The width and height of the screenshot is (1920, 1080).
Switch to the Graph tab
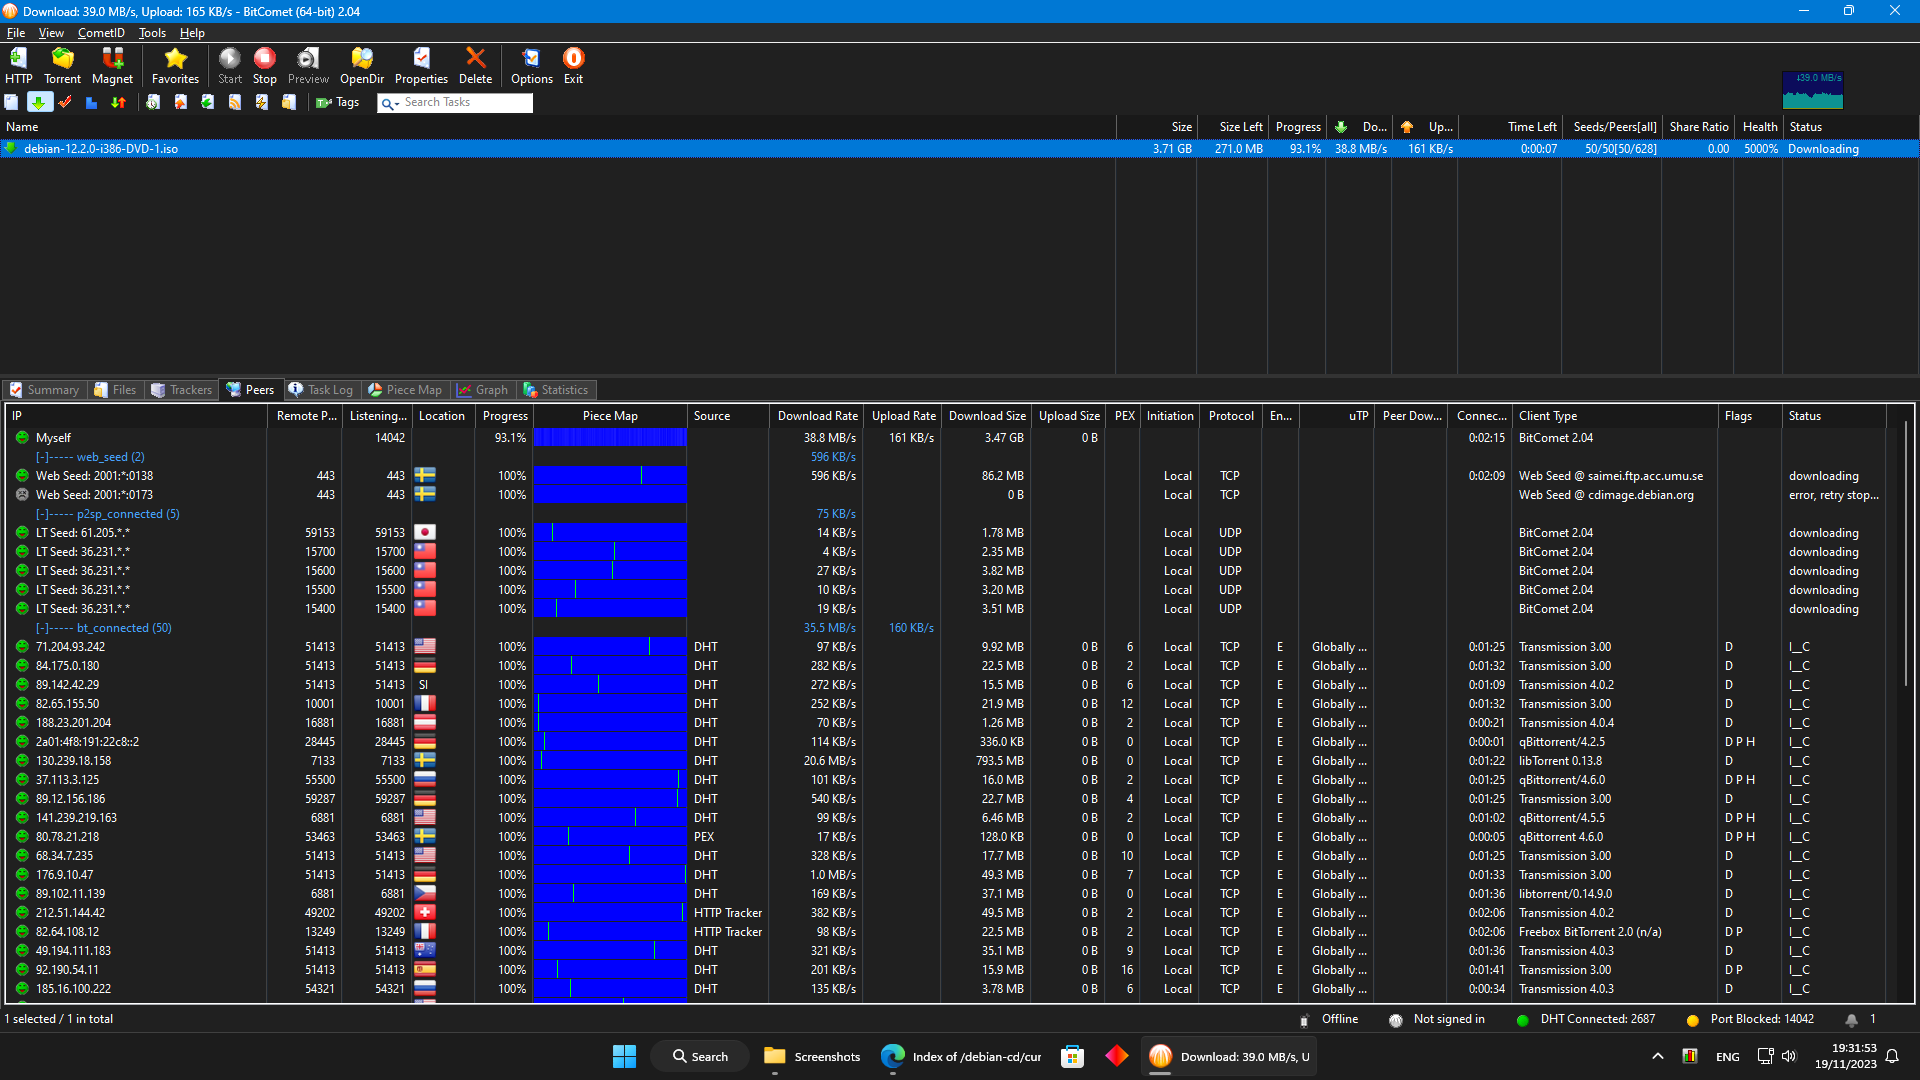pyautogui.click(x=483, y=390)
